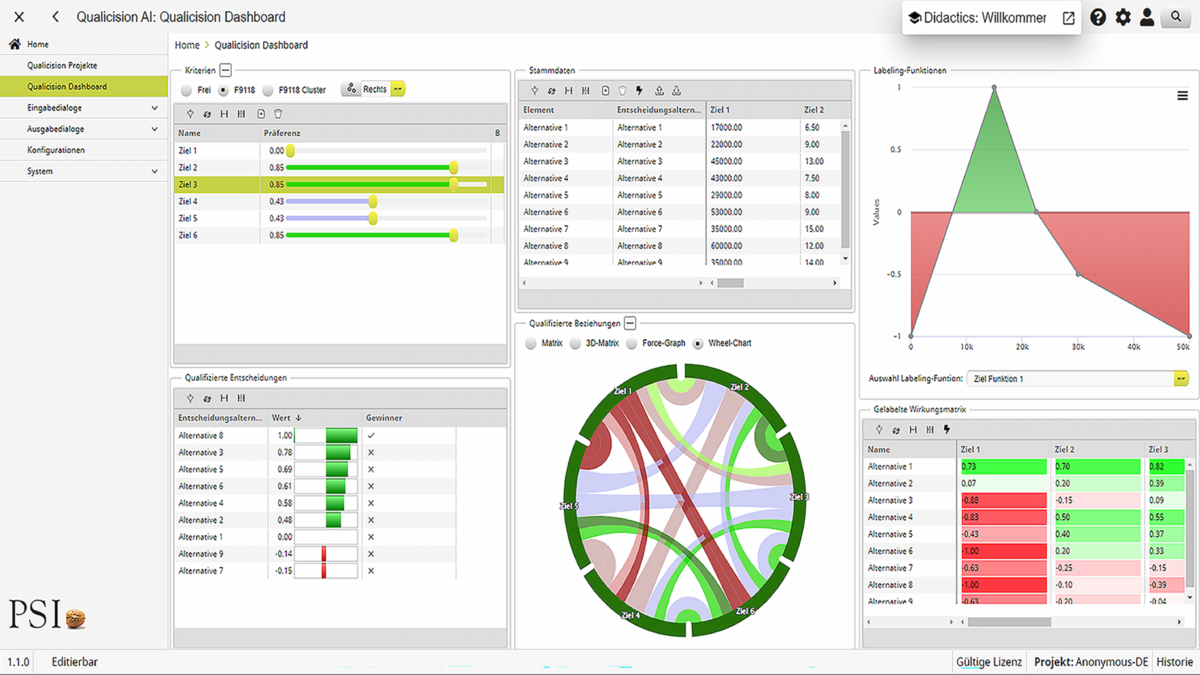Switch relations view to Force-Graph
The height and width of the screenshot is (675, 1200).
coord(632,343)
